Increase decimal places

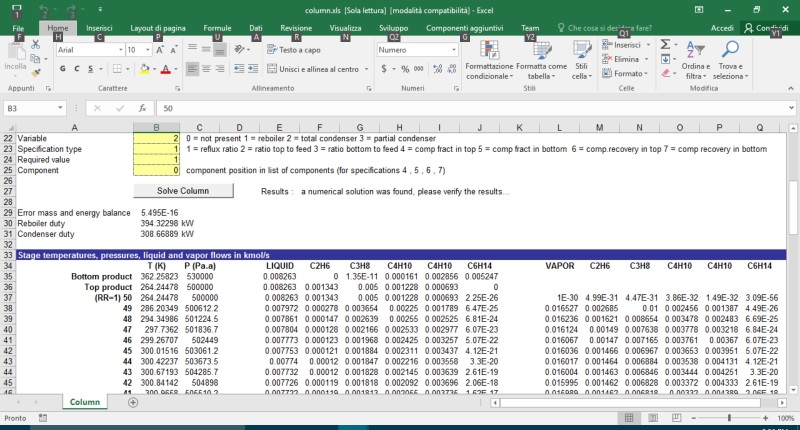(x=437, y=69)
